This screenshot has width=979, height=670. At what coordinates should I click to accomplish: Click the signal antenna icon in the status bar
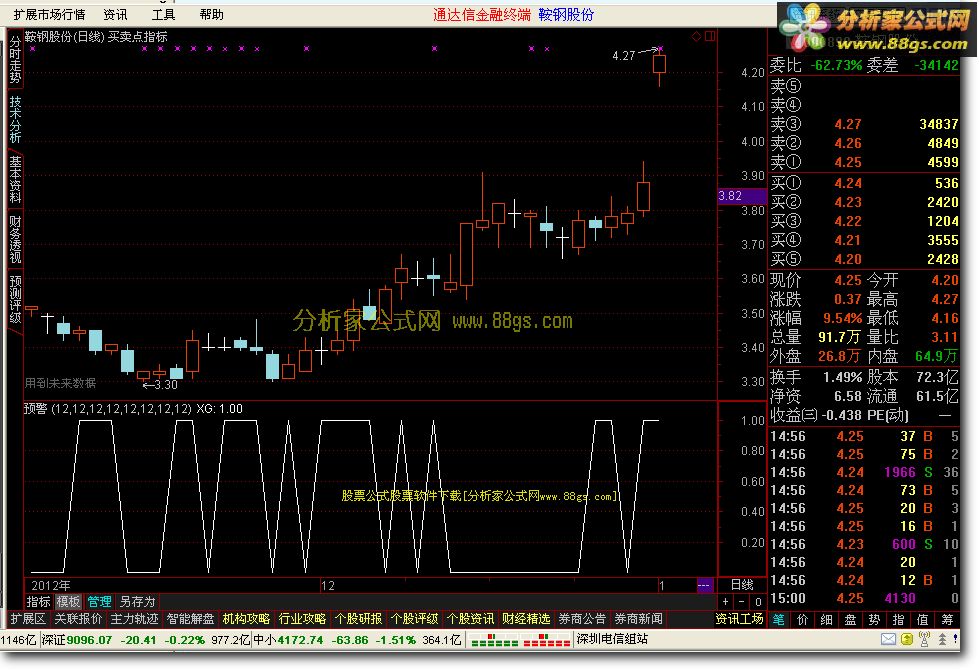[925, 639]
